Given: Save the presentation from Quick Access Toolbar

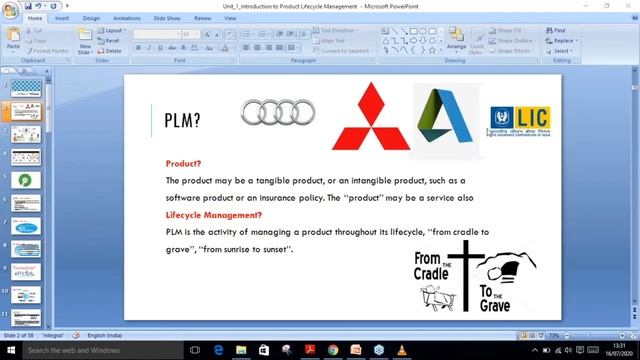Looking at the screenshot, I should (x=28, y=6).
